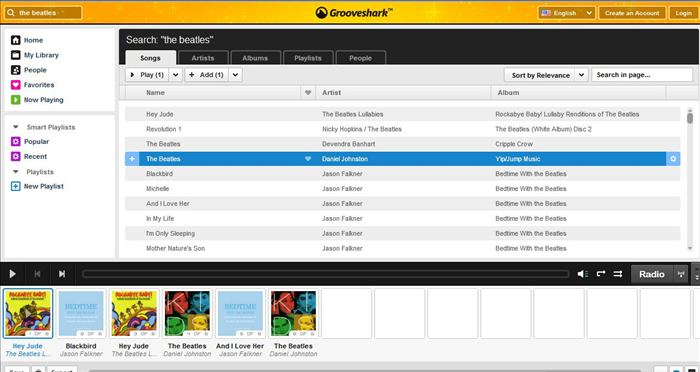Click the song list scrollbar down arrow
Viewport: 700px width, 372px height.
click(690, 248)
